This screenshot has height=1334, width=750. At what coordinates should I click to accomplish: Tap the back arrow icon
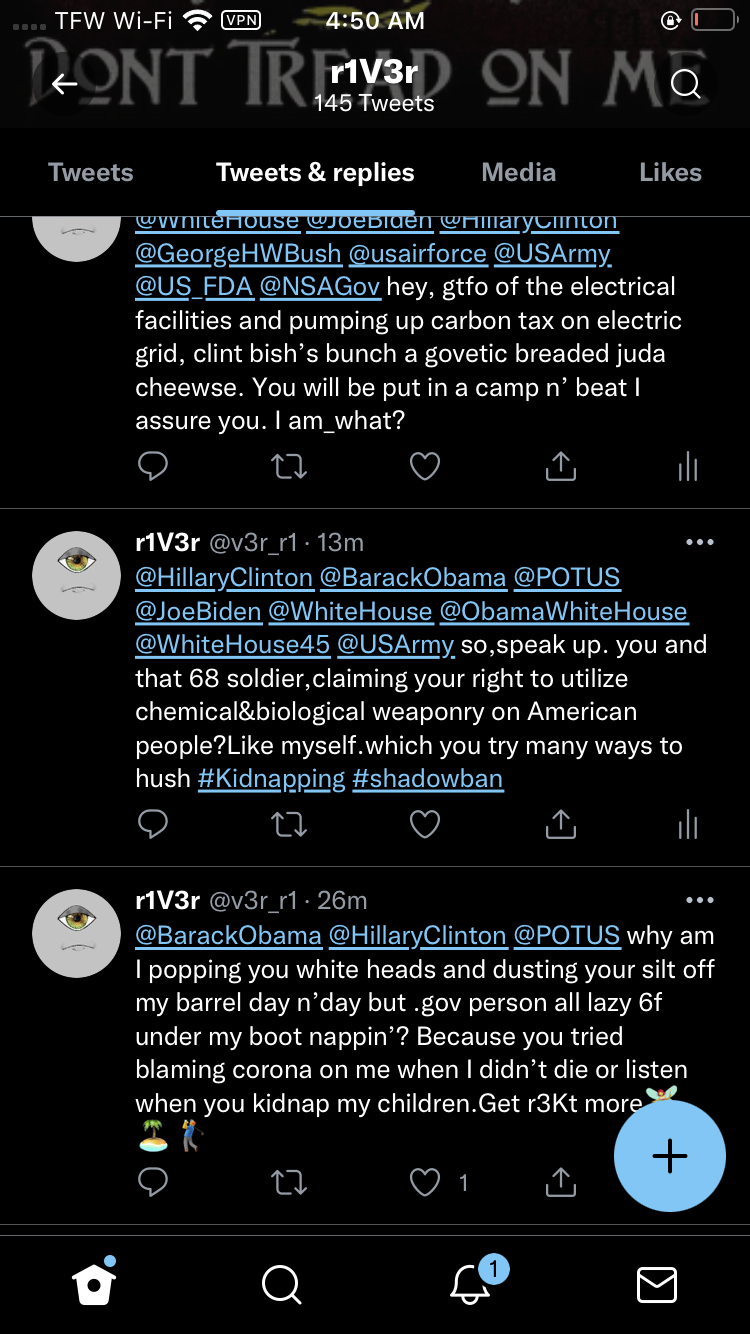[x=65, y=85]
